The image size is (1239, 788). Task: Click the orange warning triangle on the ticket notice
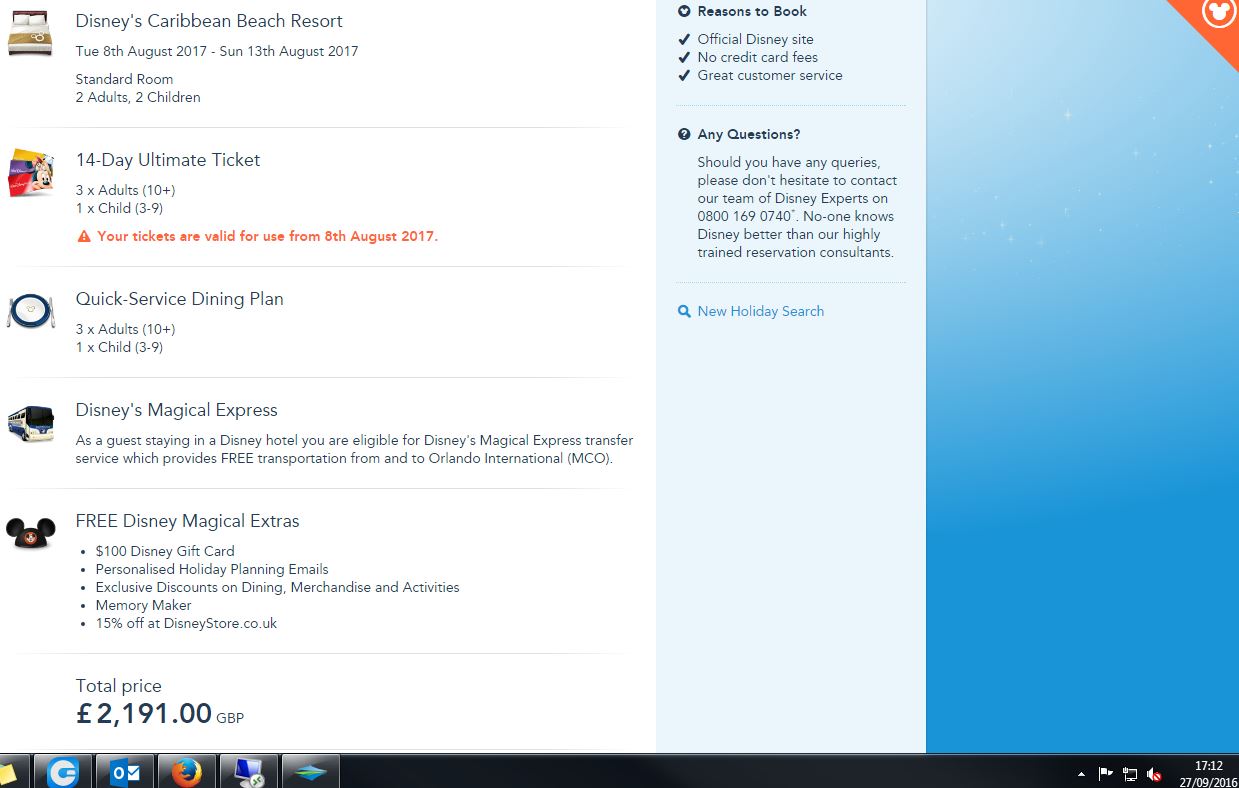point(84,237)
